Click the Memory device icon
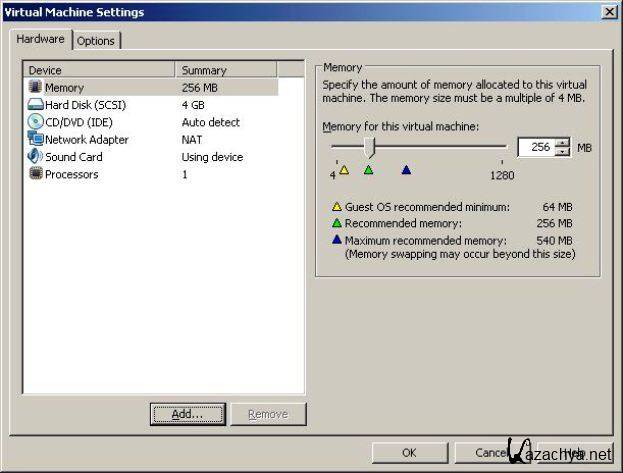The width and height of the screenshot is (623, 473). [x=35, y=88]
